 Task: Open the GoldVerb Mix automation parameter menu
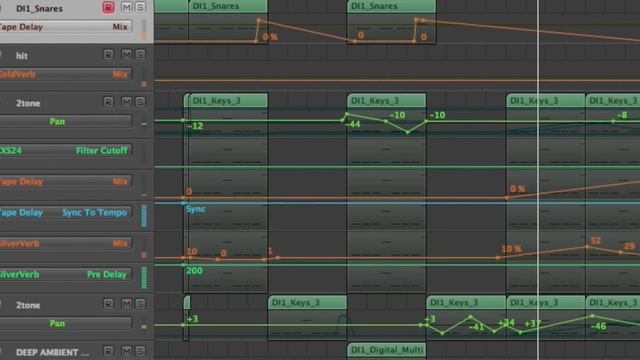pos(66,74)
